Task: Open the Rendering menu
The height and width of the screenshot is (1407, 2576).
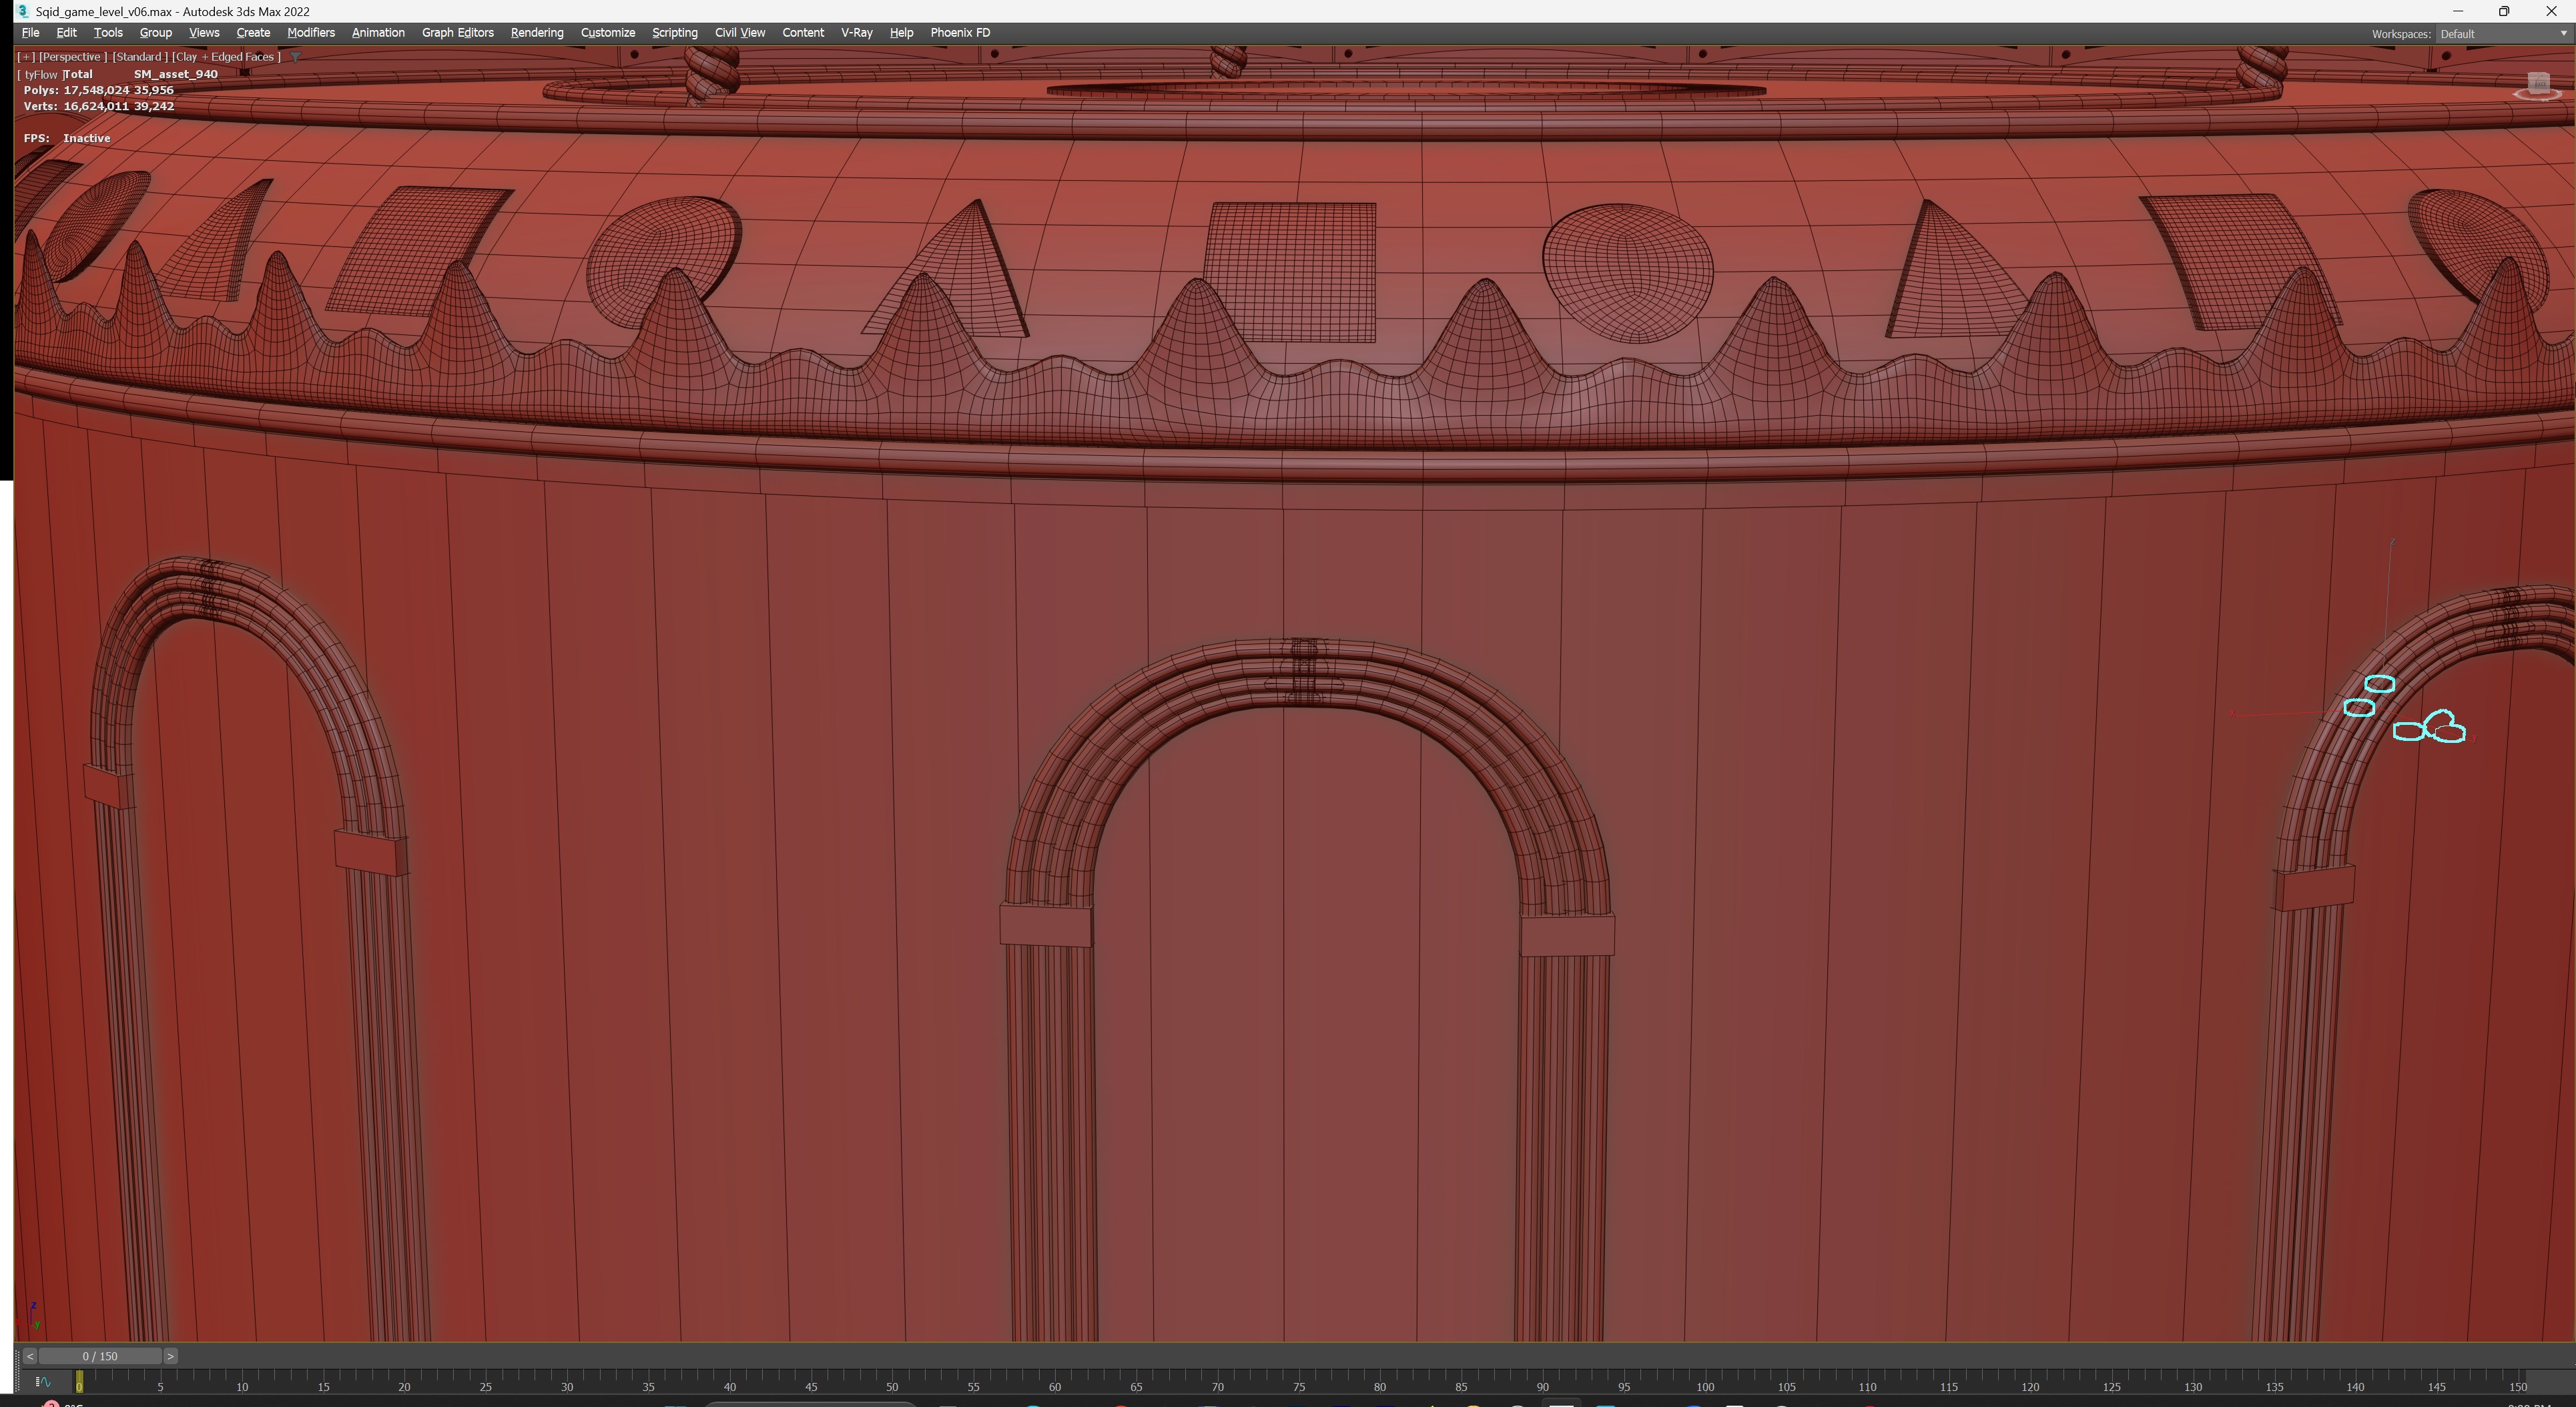Action: tap(536, 33)
